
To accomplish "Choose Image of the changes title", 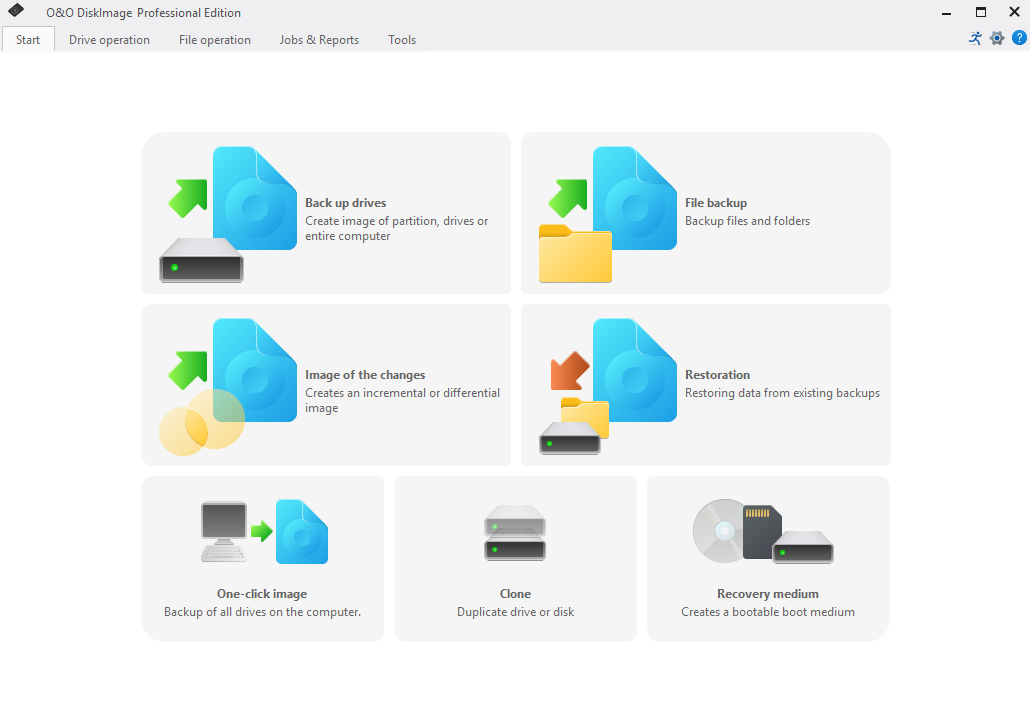I will (365, 375).
